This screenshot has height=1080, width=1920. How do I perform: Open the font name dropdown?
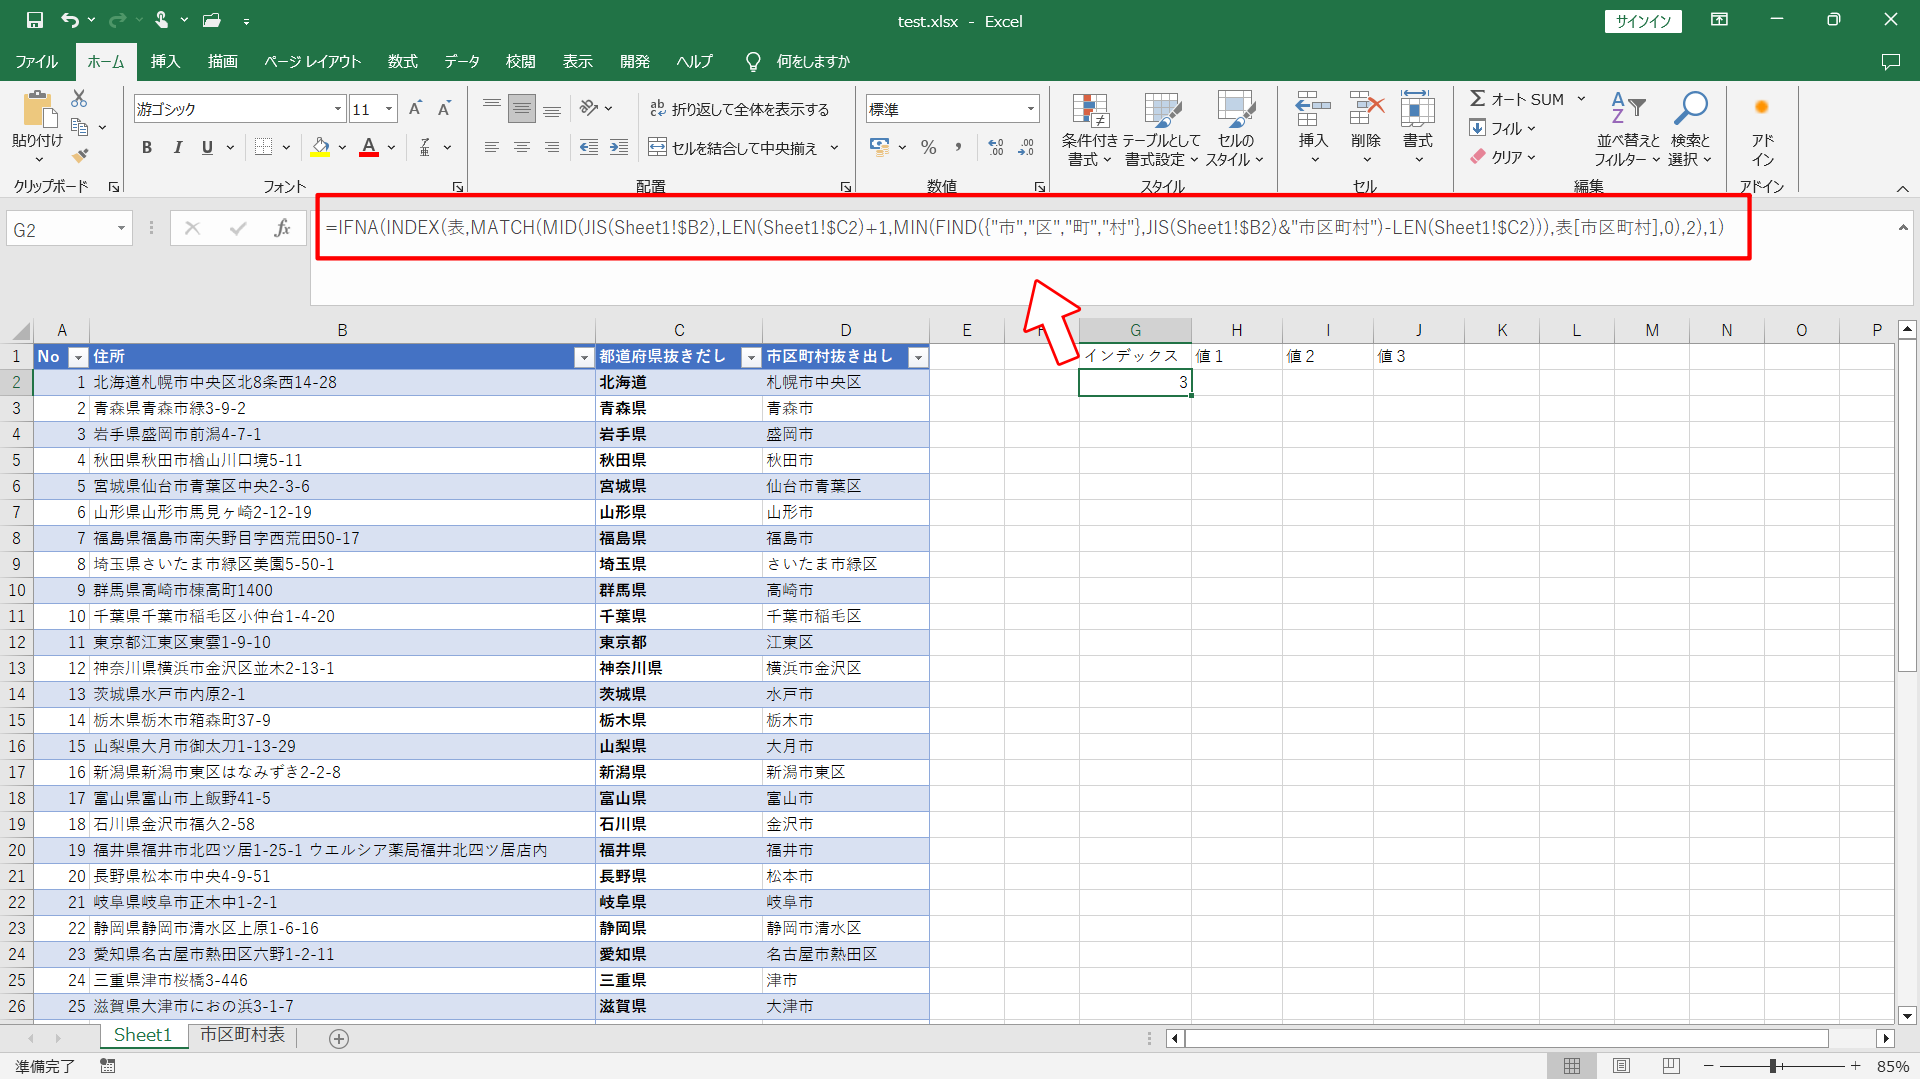(338, 109)
